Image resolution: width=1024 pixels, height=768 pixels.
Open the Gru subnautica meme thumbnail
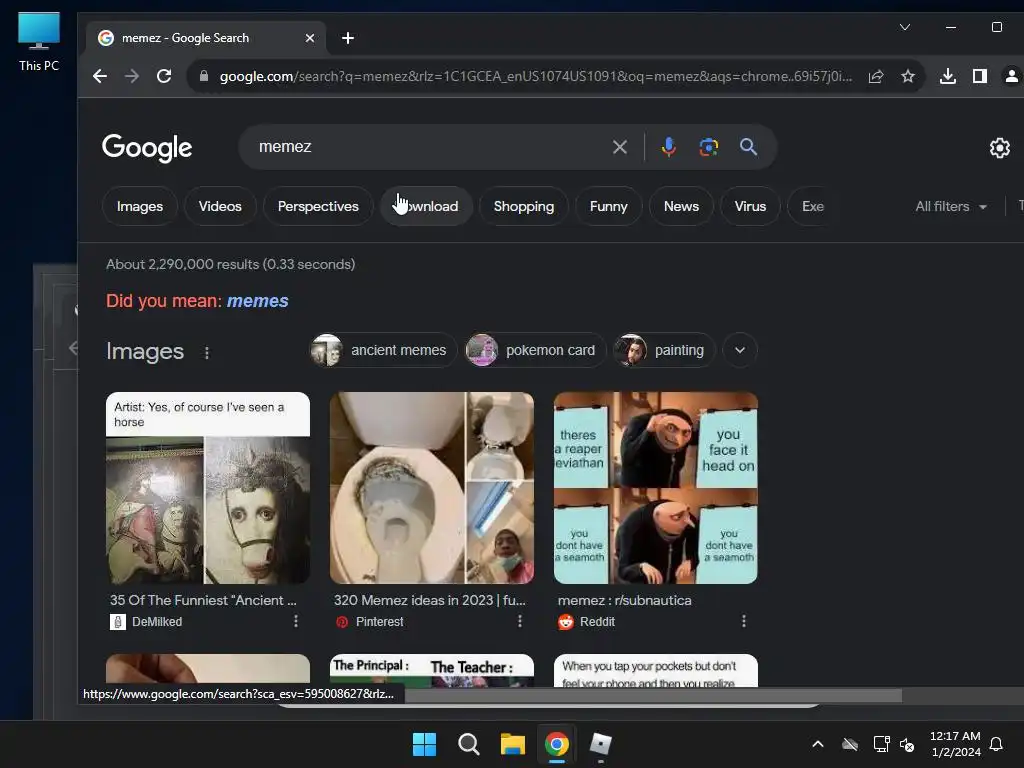[656, 488]
